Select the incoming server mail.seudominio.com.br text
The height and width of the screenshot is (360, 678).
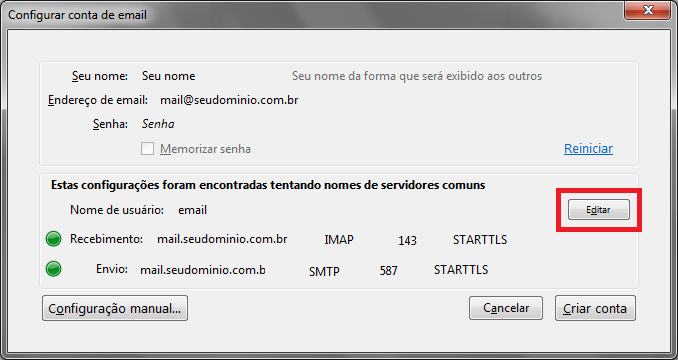(222, 239)
